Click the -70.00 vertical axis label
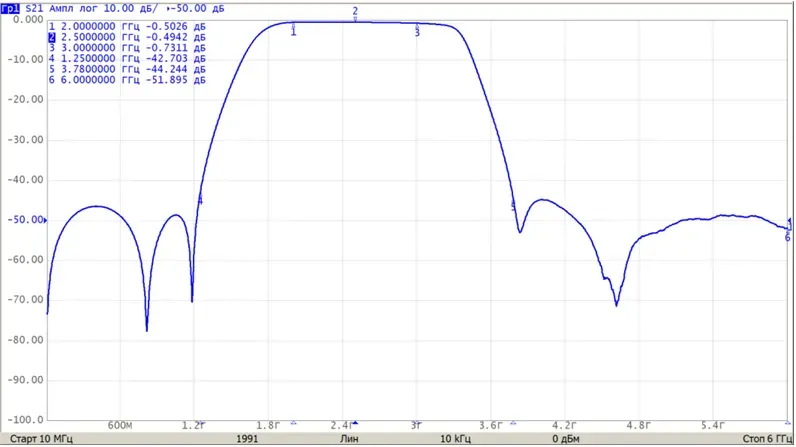796x447 pixels. [25, 300]
